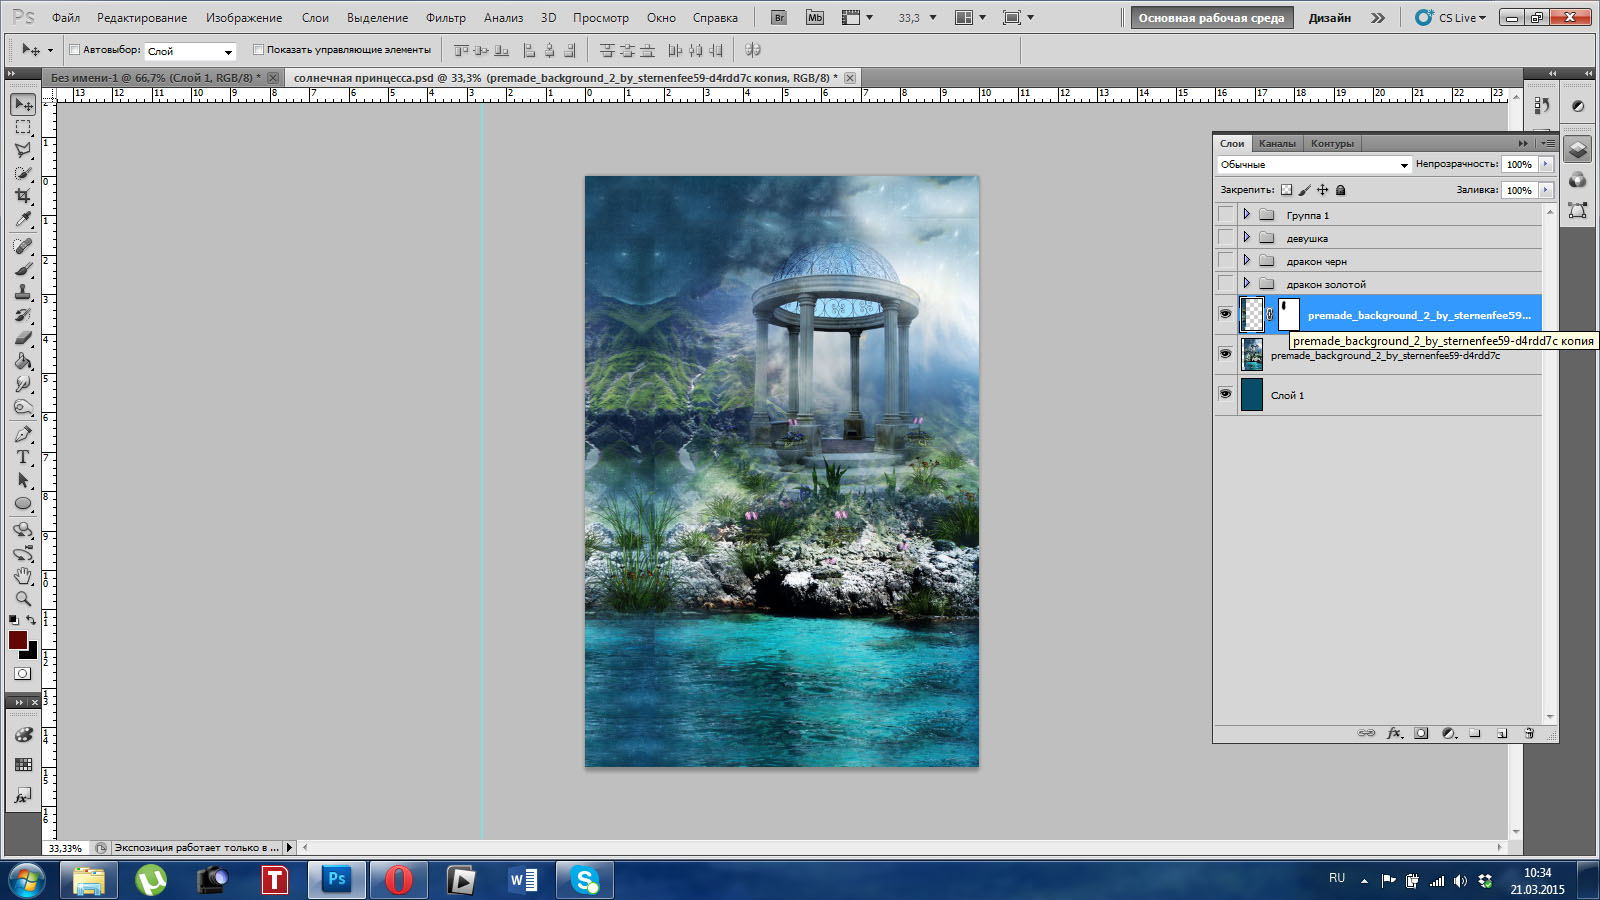Open layer styles fx menu in Layers panel
The height and width of the screenshot is (900, 1600).
1394,733
